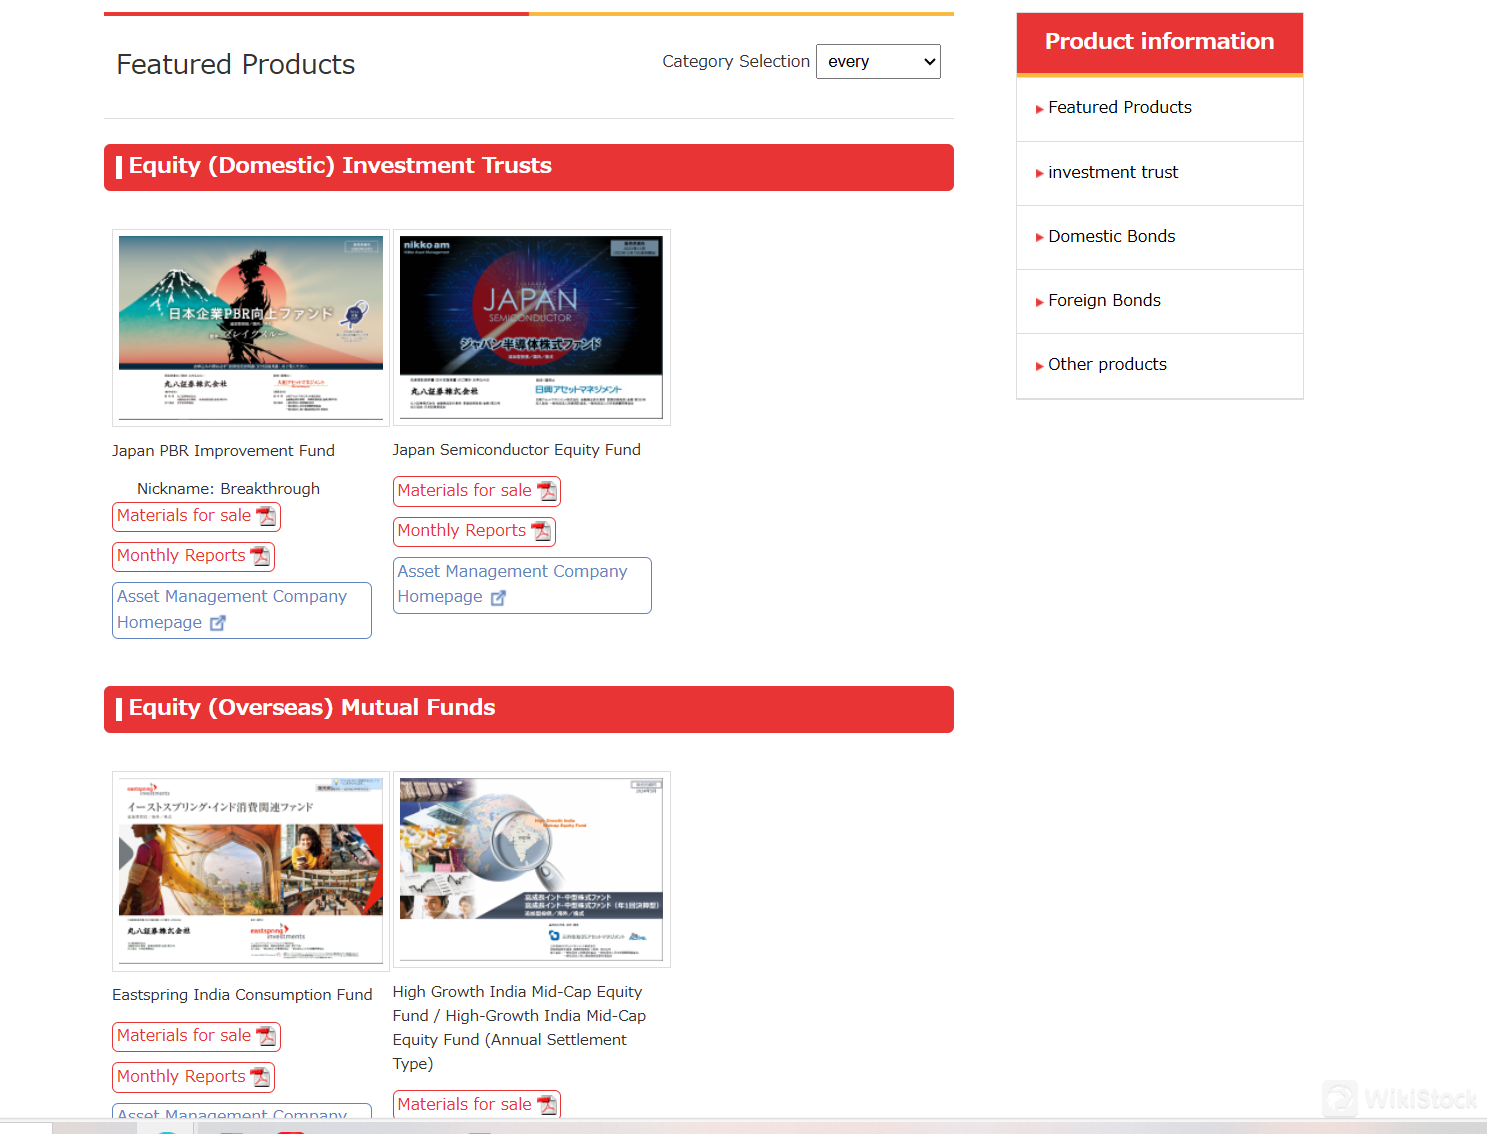The height and width of the screenshot is (1134, 1487).
Task: Click red arrow beside Domestic Bonds
Action: click(1040, 238)
